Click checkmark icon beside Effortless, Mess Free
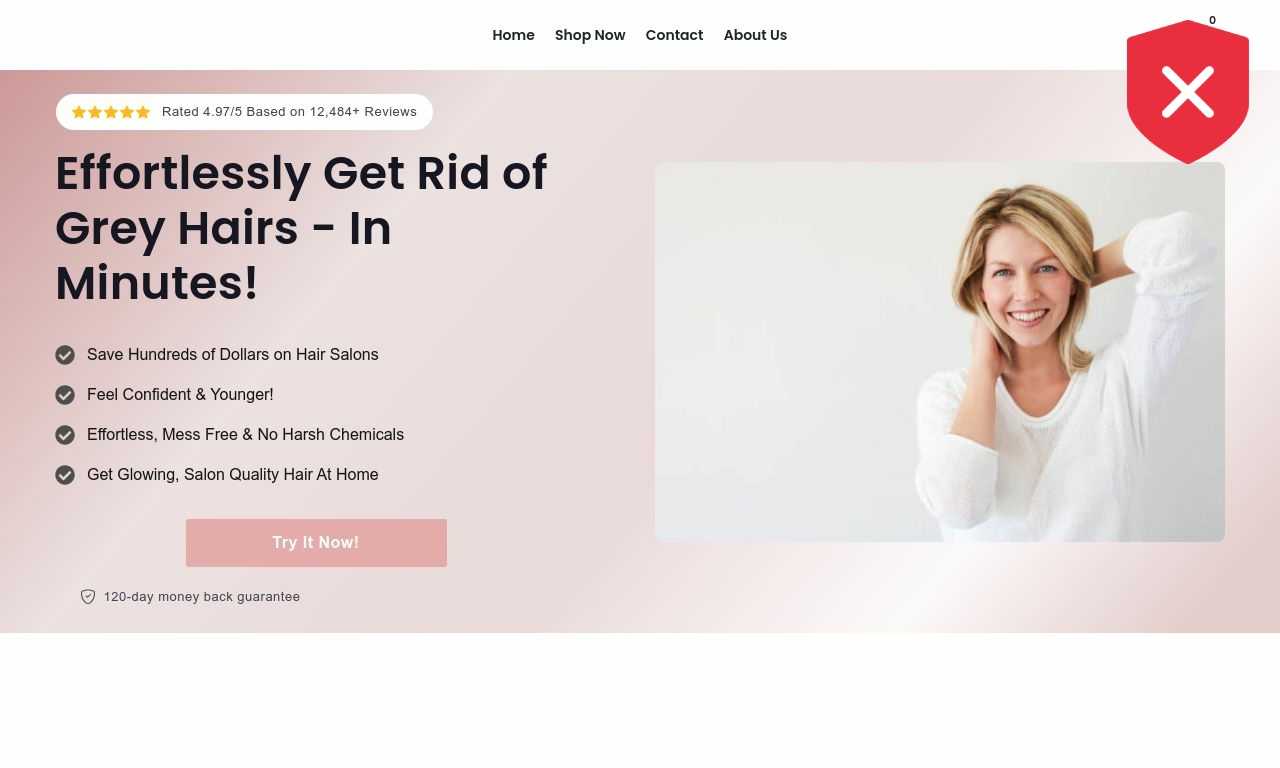This screenshot has height=768, width=1280. pos(65,435)
